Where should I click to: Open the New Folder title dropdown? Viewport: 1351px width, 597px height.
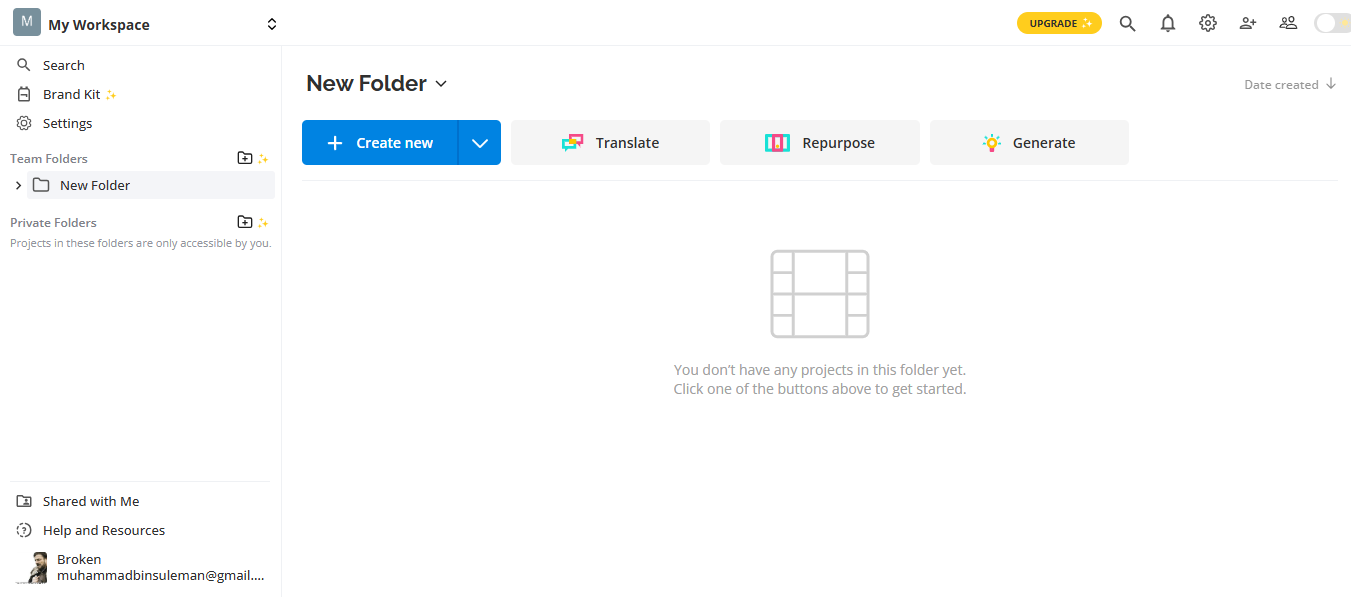(x=441, y=85)
